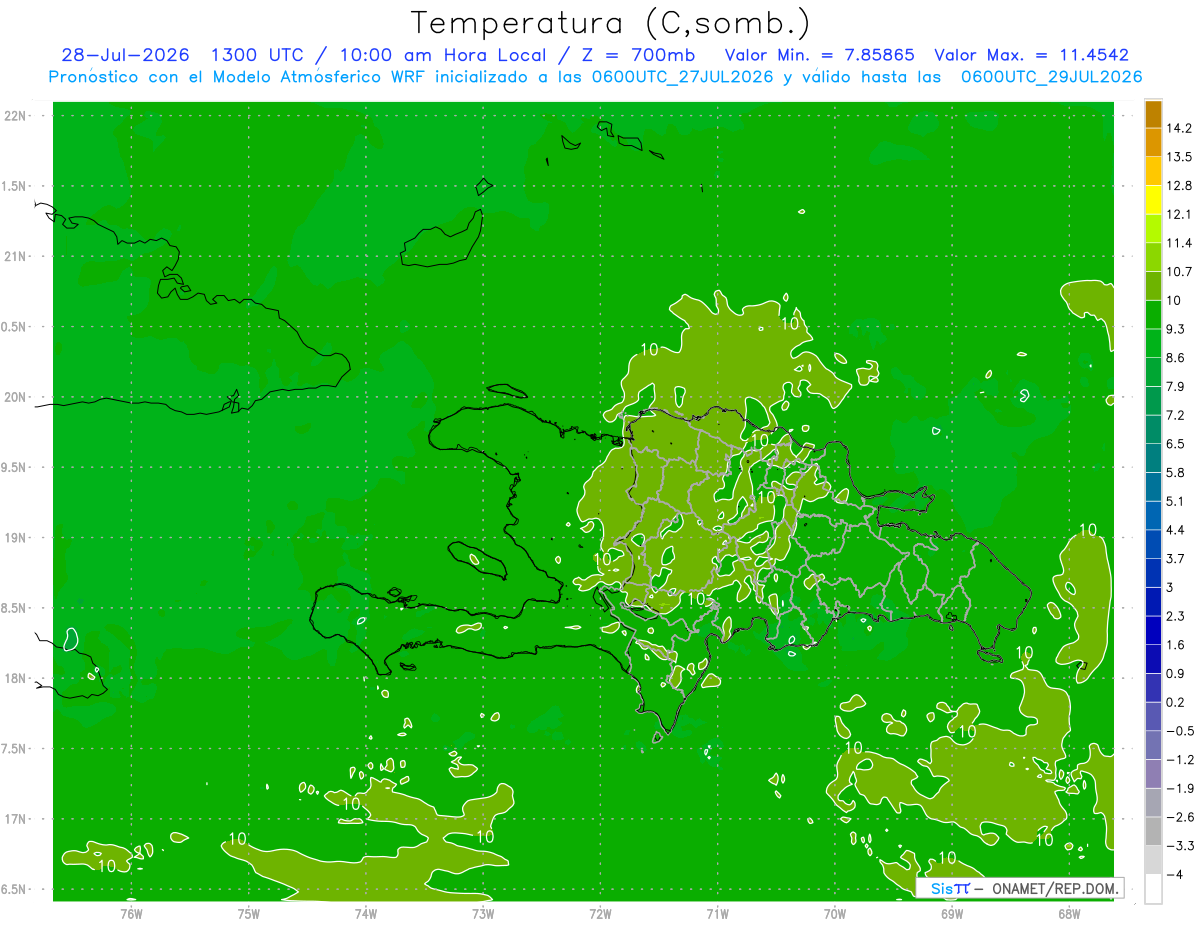
Task: Click the "5.1" color scale value
Action: click(x=1176, y=501)
